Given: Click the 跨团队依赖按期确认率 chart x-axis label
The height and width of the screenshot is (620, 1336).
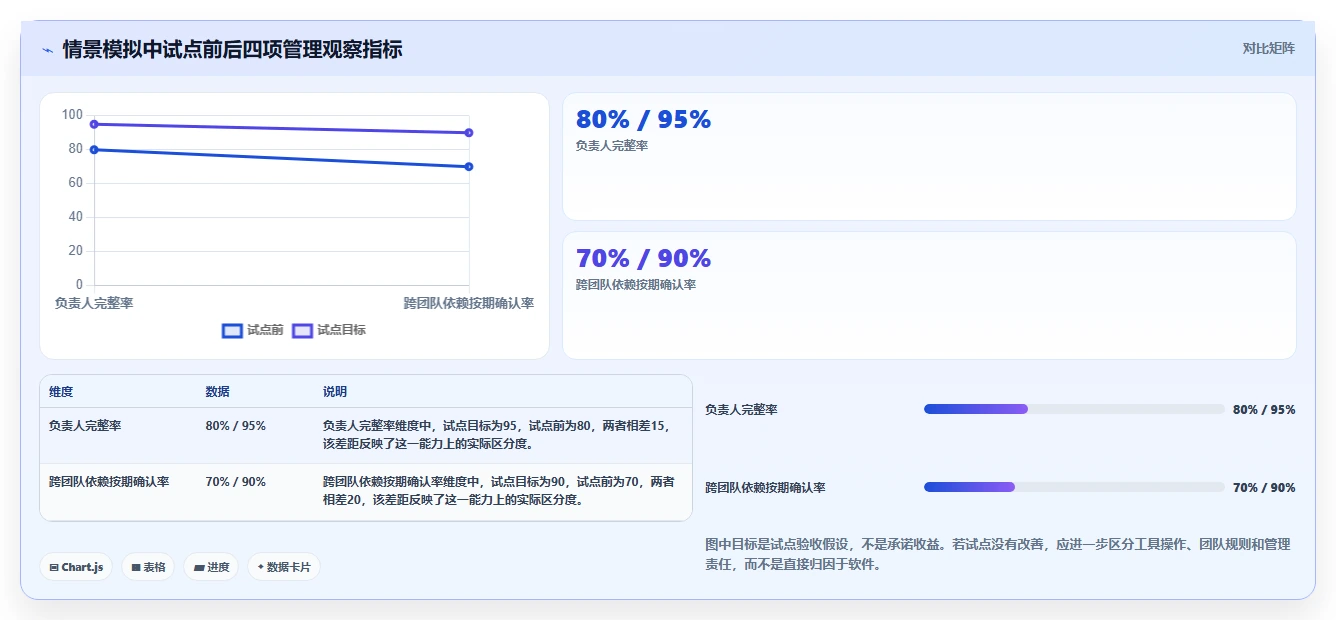Looking at the screenshot, I should click(x=469, y=303).
